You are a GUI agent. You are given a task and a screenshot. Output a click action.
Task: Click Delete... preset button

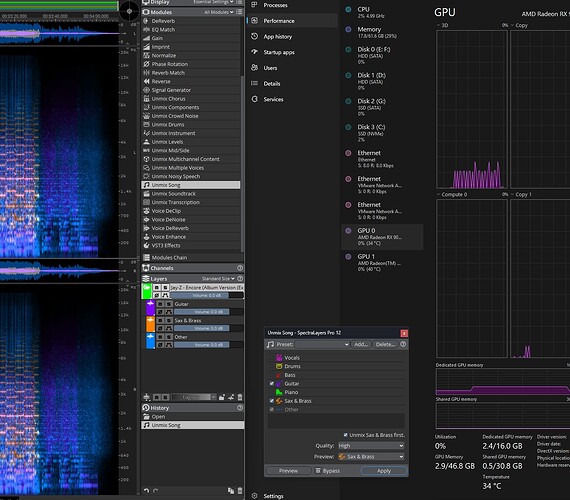pyautogui.click(x=385, y=344)
